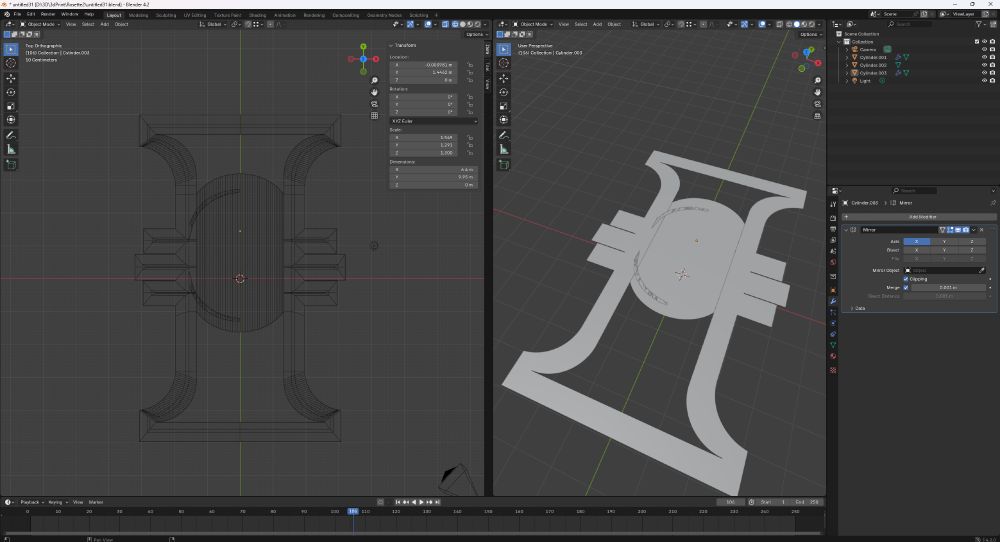Click the Play animation button in the timeline
This screenshot has height=542, width=1000.
tap(421, 502)
